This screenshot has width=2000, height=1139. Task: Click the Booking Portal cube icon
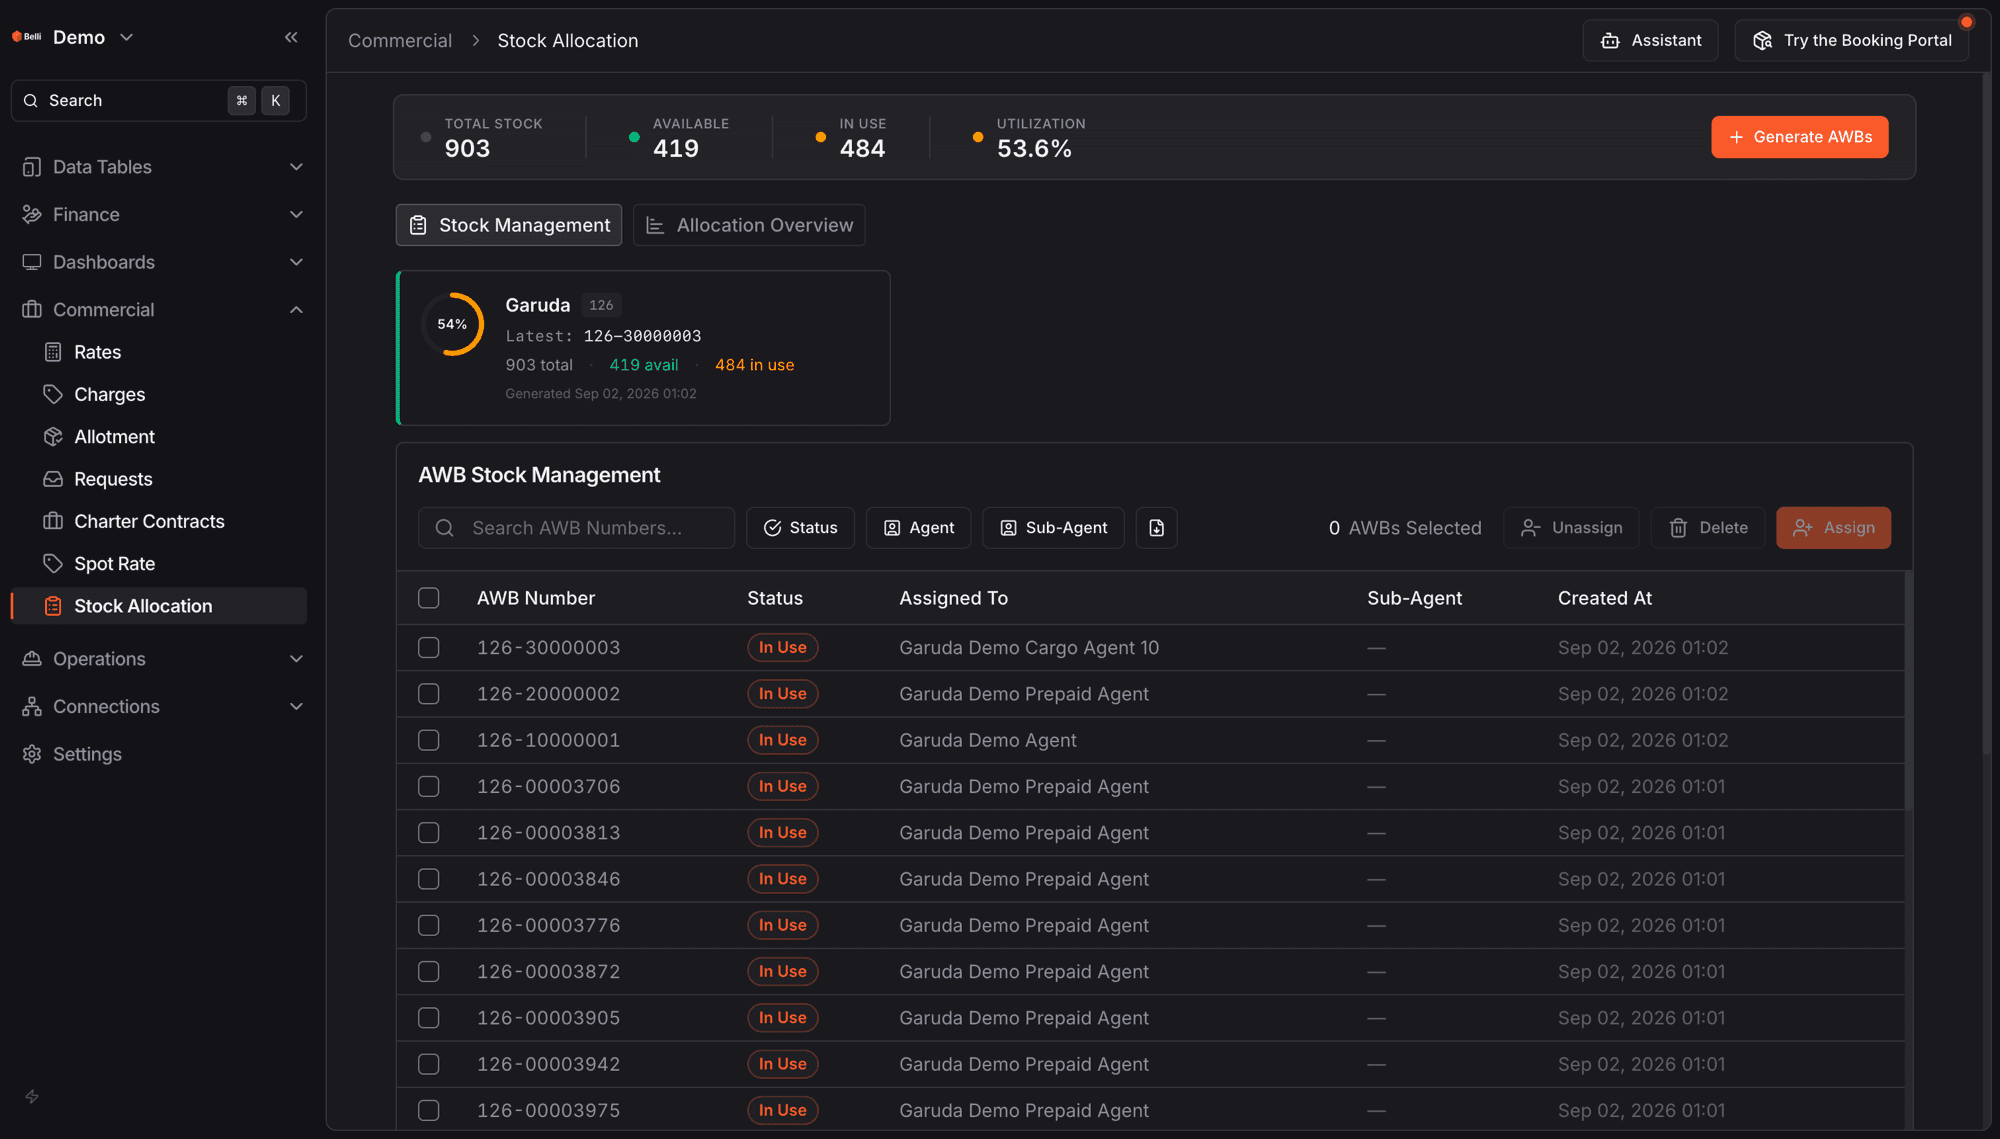(x=1763, y=41)
